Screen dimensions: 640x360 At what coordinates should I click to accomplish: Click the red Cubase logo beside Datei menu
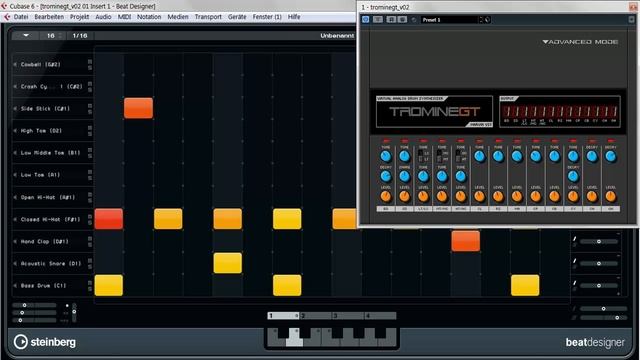coord(7,17)
